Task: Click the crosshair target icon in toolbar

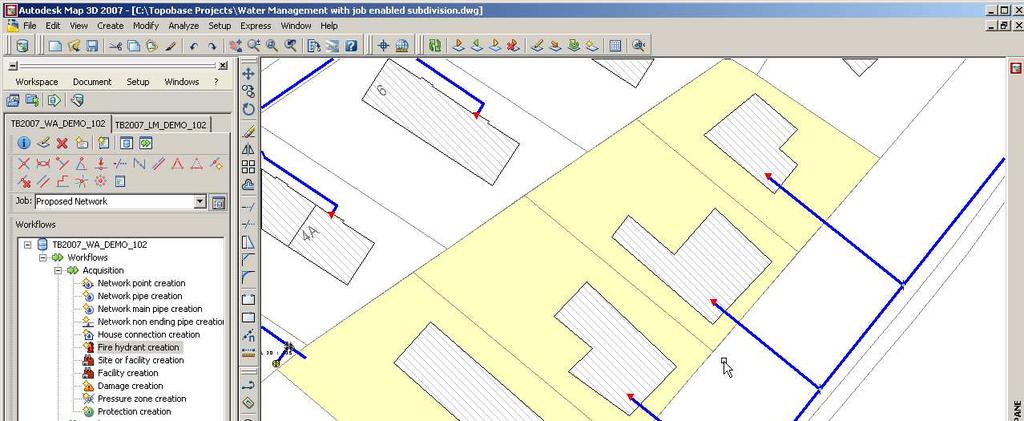Action: (383, 46)
